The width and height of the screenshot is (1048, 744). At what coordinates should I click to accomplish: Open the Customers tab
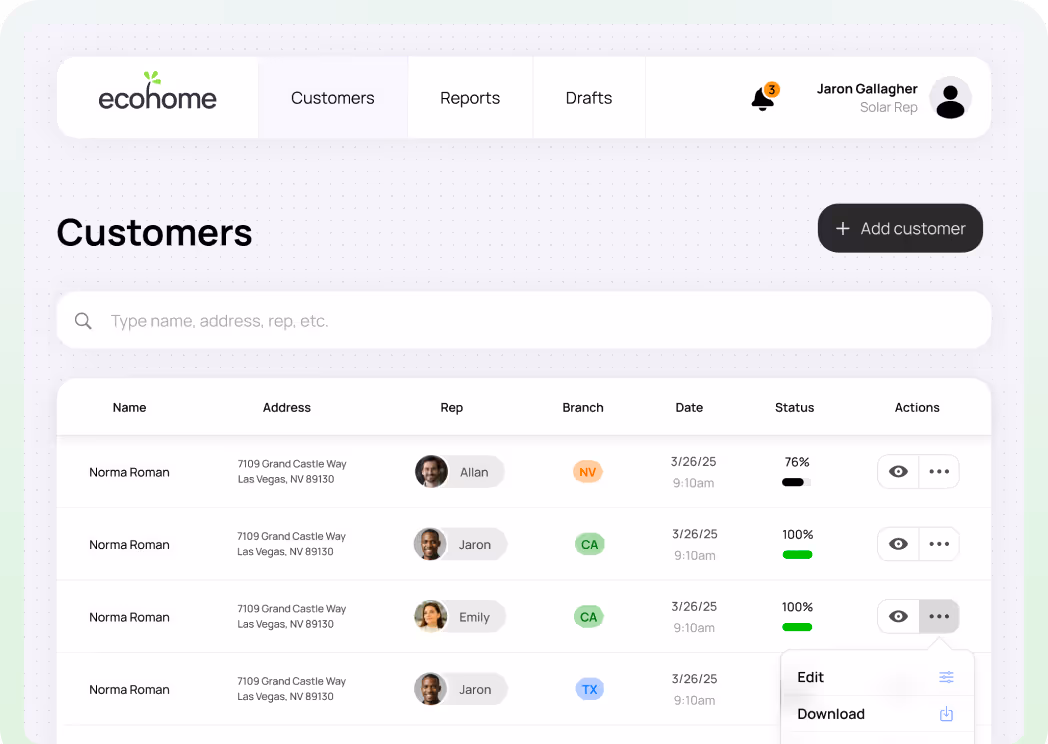point(332,98)
